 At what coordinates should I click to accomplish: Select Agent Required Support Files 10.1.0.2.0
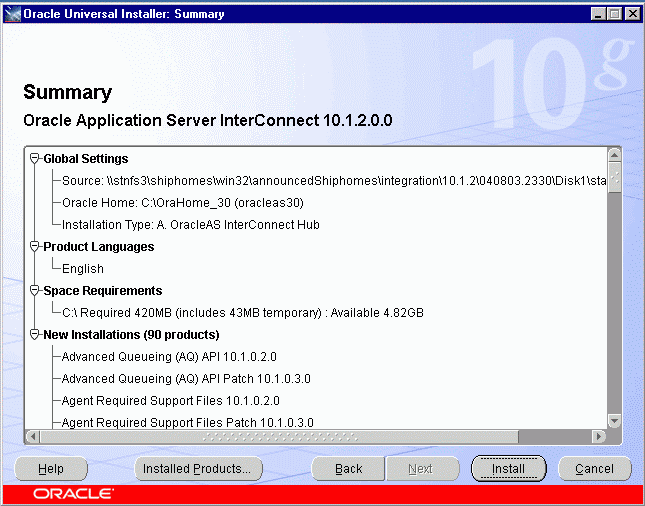pos(170,401)
